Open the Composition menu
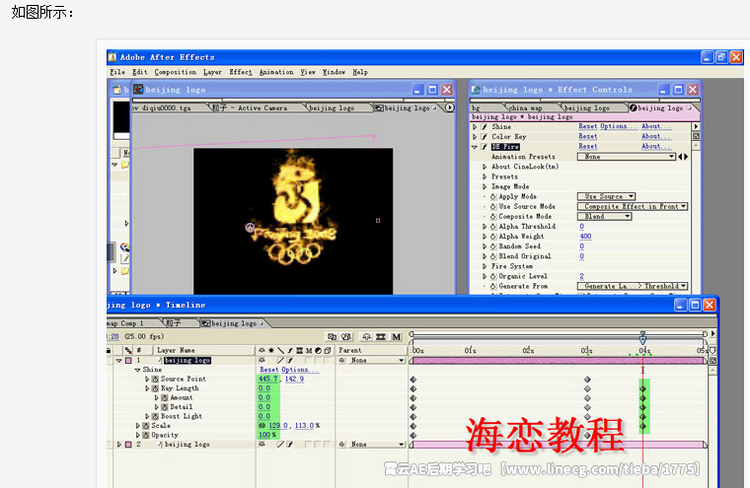The image size is (750, 488). 175,72
